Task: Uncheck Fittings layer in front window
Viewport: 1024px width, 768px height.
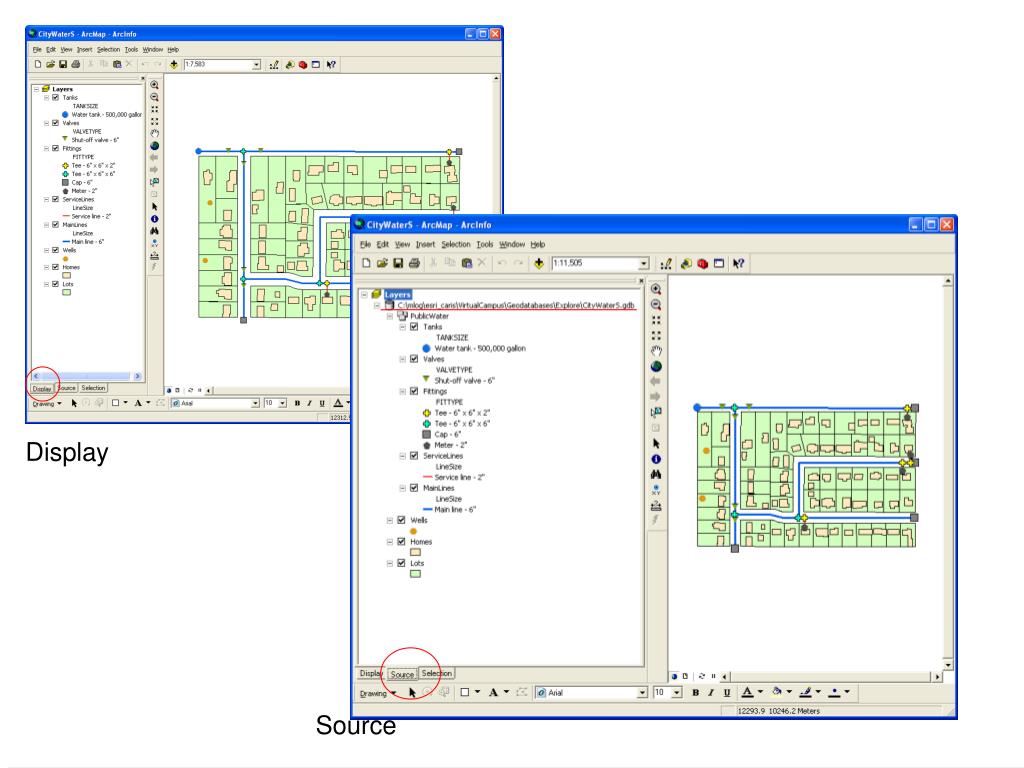Action: [414, 391]
